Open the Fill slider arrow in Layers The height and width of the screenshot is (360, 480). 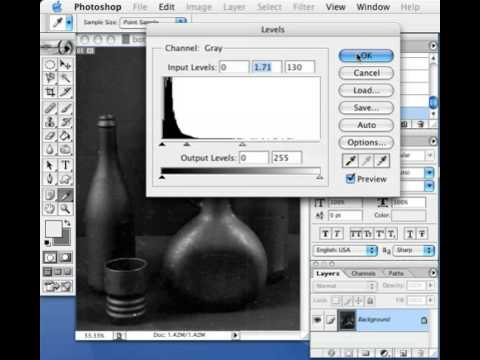pos(430,300)
